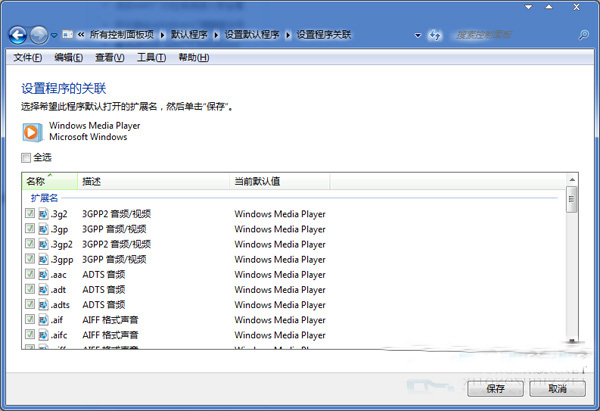This screenshot has height=411, width=600.
Task: Expand arrow after 默认程序 breadcrumb
Action: [x=216, y=35]
